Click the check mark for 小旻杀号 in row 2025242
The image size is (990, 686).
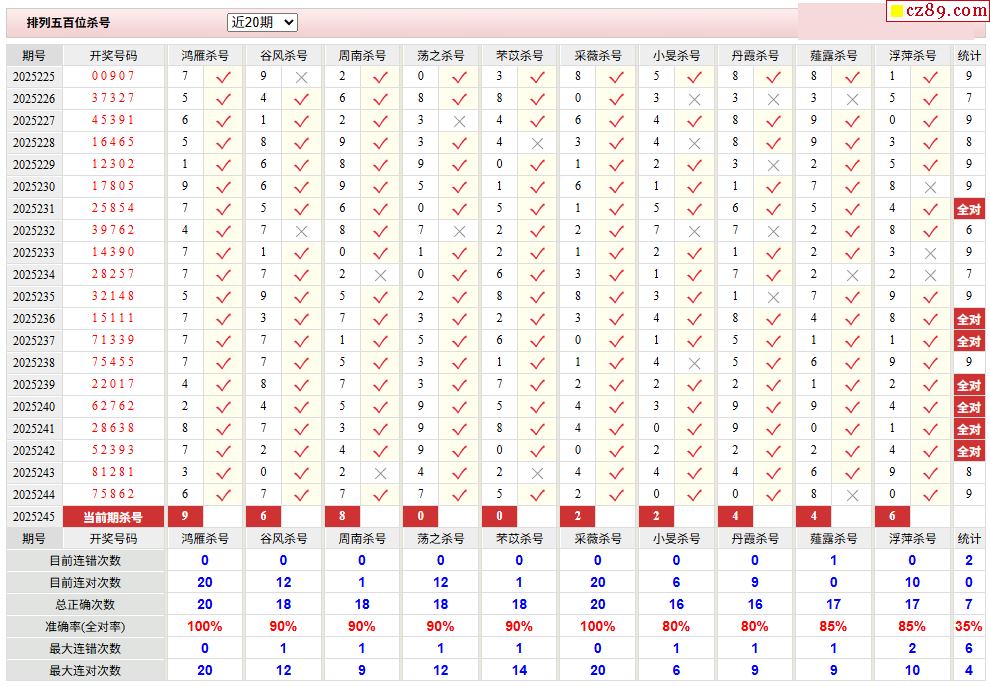point(695,452)
